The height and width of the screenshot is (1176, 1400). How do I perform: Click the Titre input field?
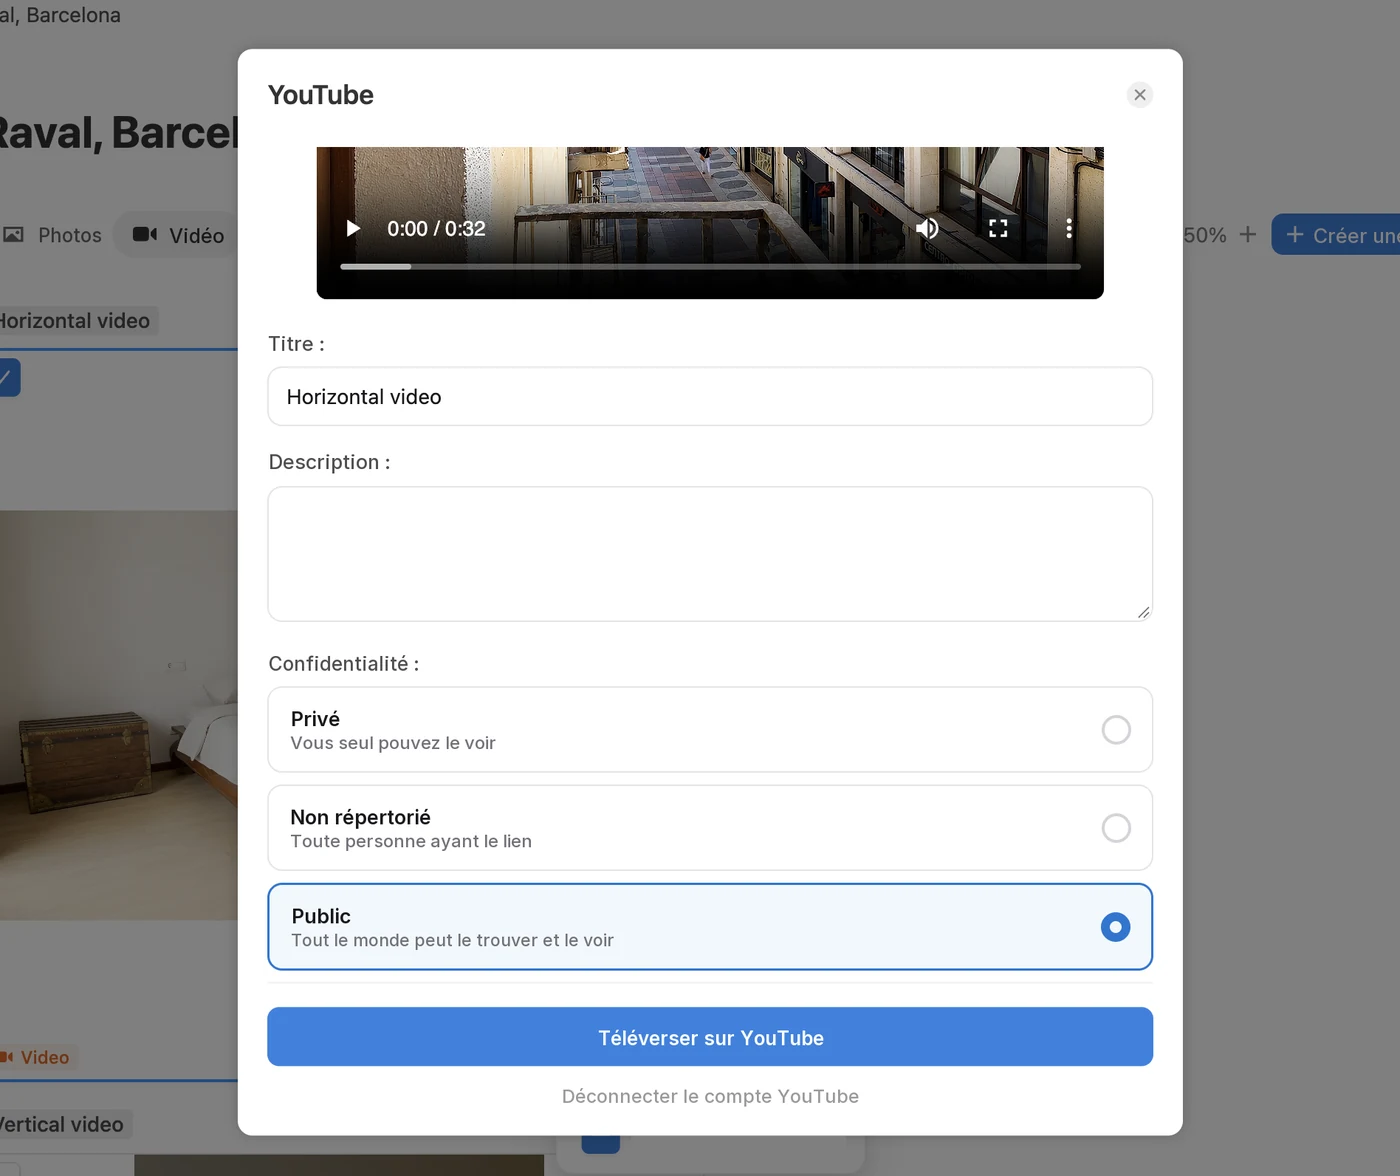click(710, 397)
